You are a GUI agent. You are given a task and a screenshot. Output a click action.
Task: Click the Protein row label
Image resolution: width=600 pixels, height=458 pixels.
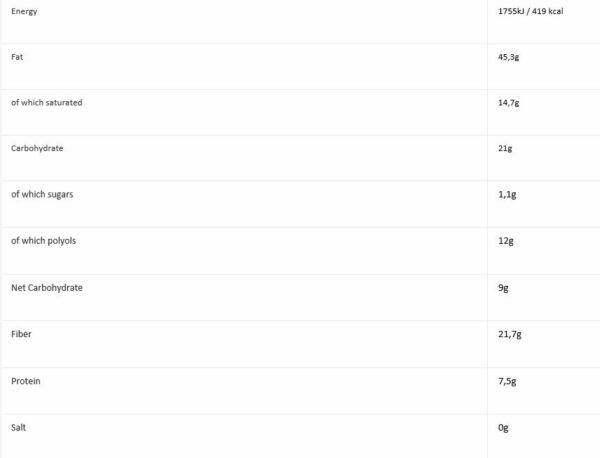pyautogui.click(x=25, y=381)
